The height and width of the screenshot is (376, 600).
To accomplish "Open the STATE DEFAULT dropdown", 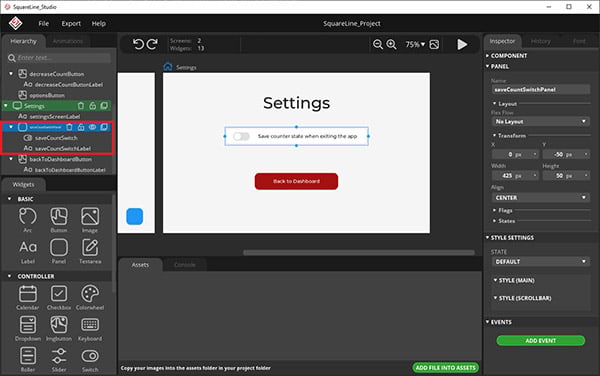I will [540, 262].
